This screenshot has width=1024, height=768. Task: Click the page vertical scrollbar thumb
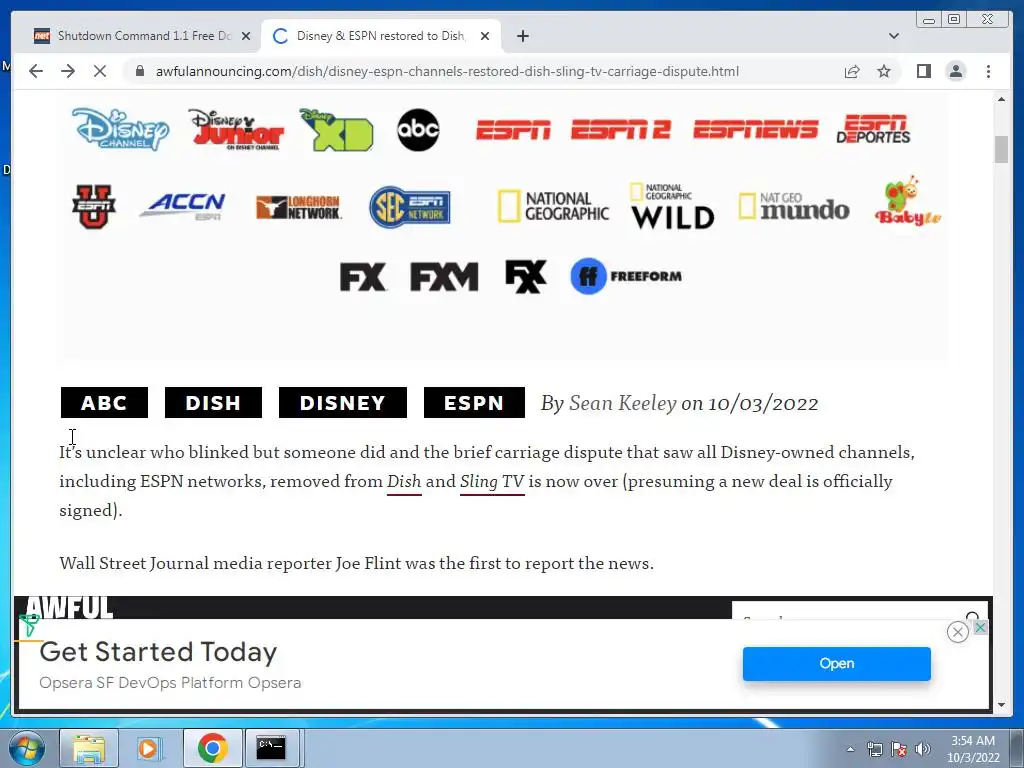(1001, 149)
